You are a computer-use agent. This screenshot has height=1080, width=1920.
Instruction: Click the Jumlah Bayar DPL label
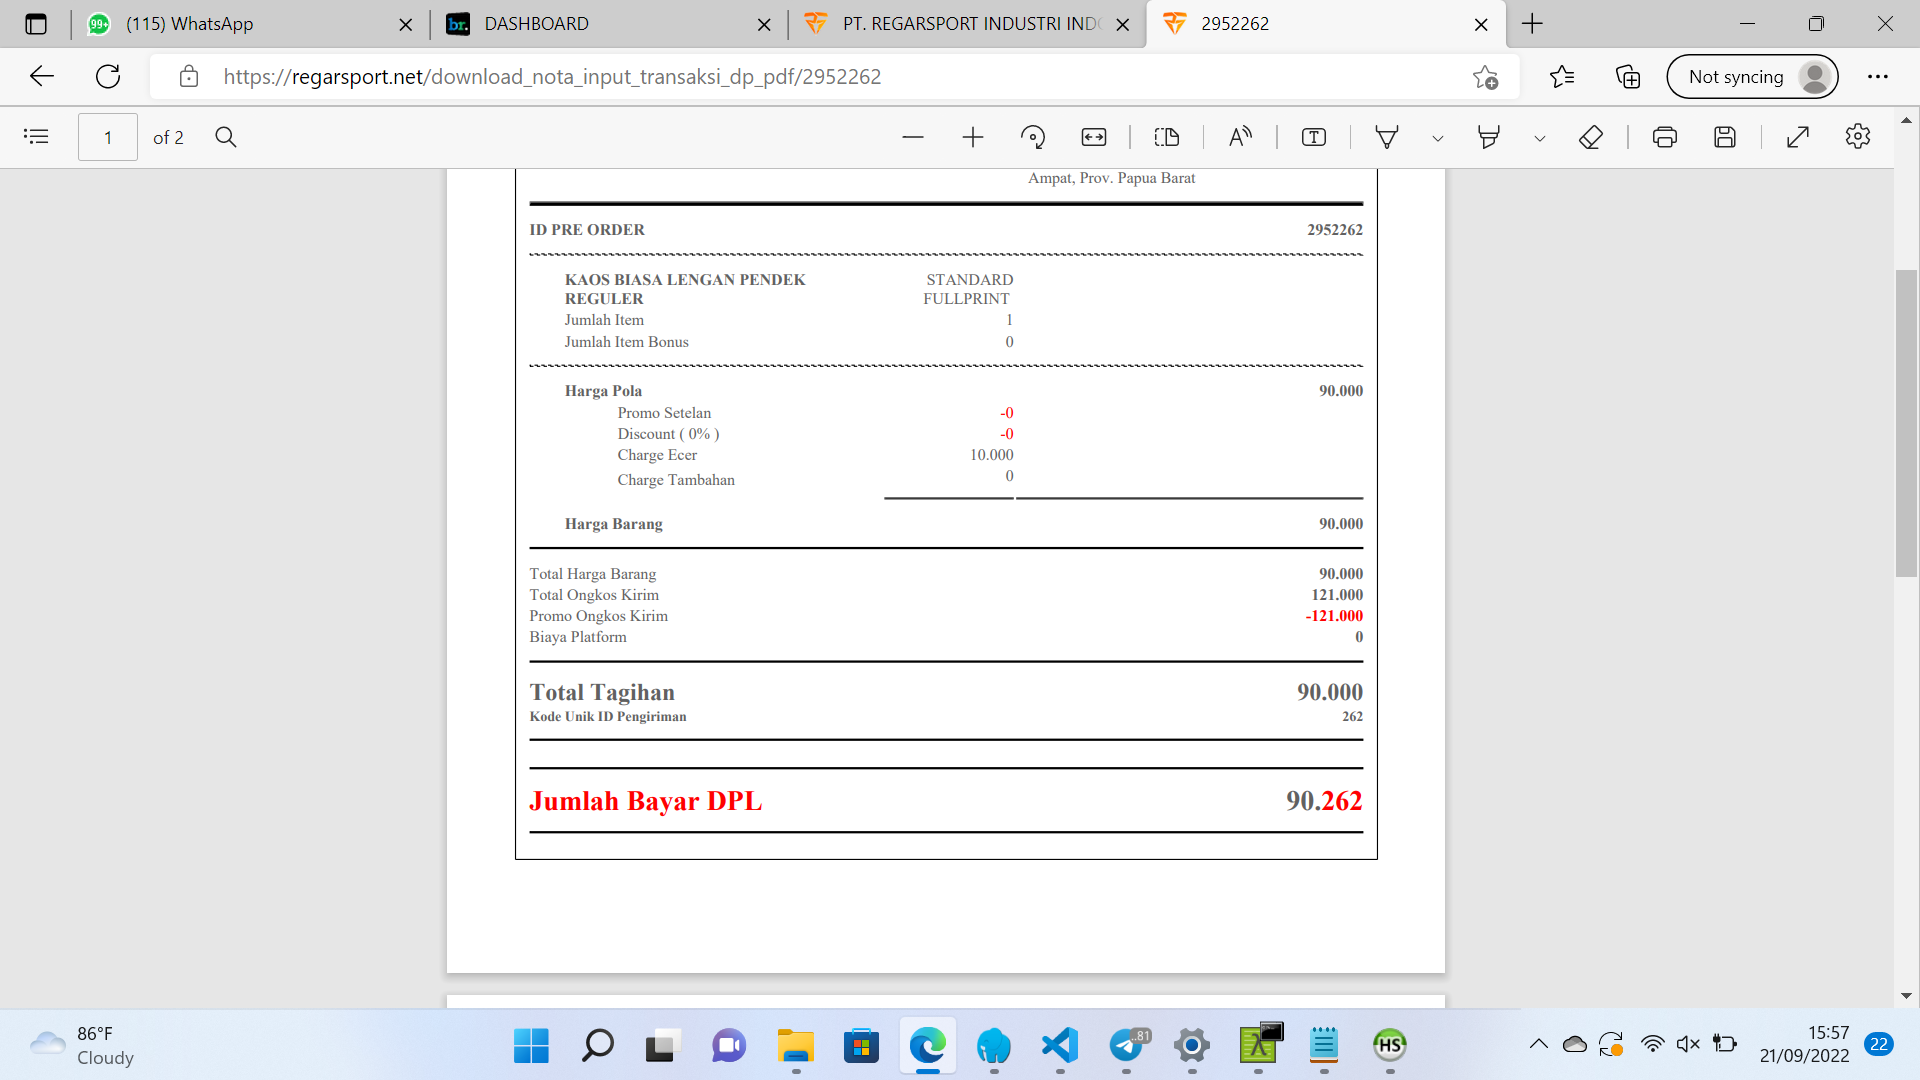point(645,801)
